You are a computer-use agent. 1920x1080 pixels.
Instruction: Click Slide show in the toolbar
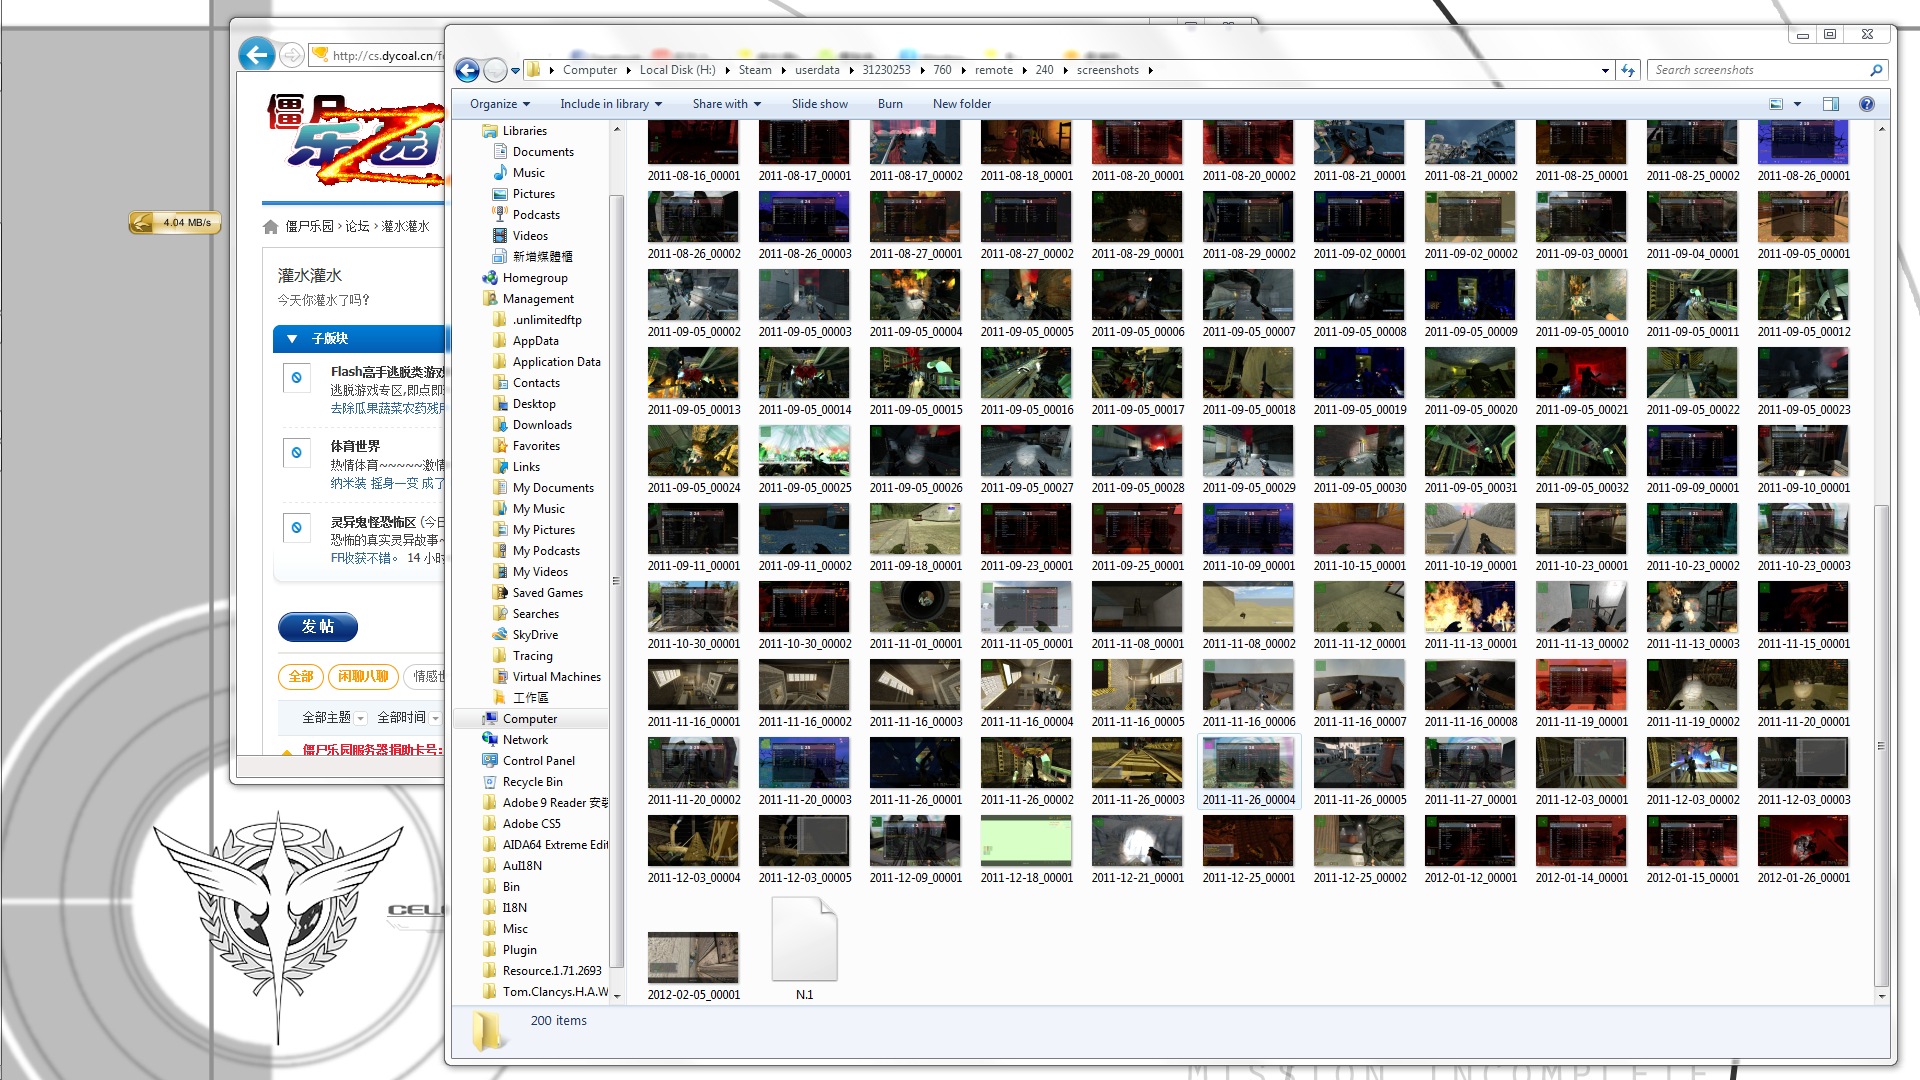pos(819,104)
